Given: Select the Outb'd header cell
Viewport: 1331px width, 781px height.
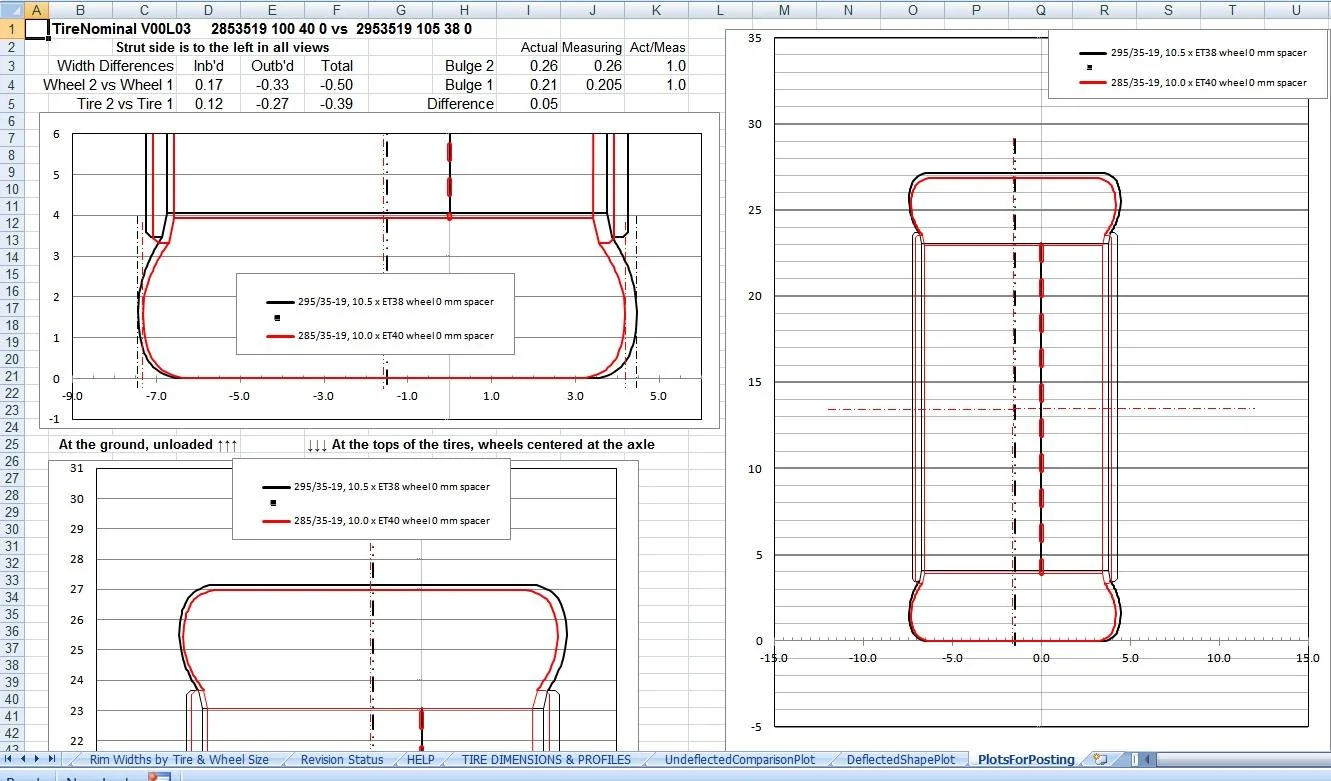Looking at the screenshot, I should click(x=272, y=66).
